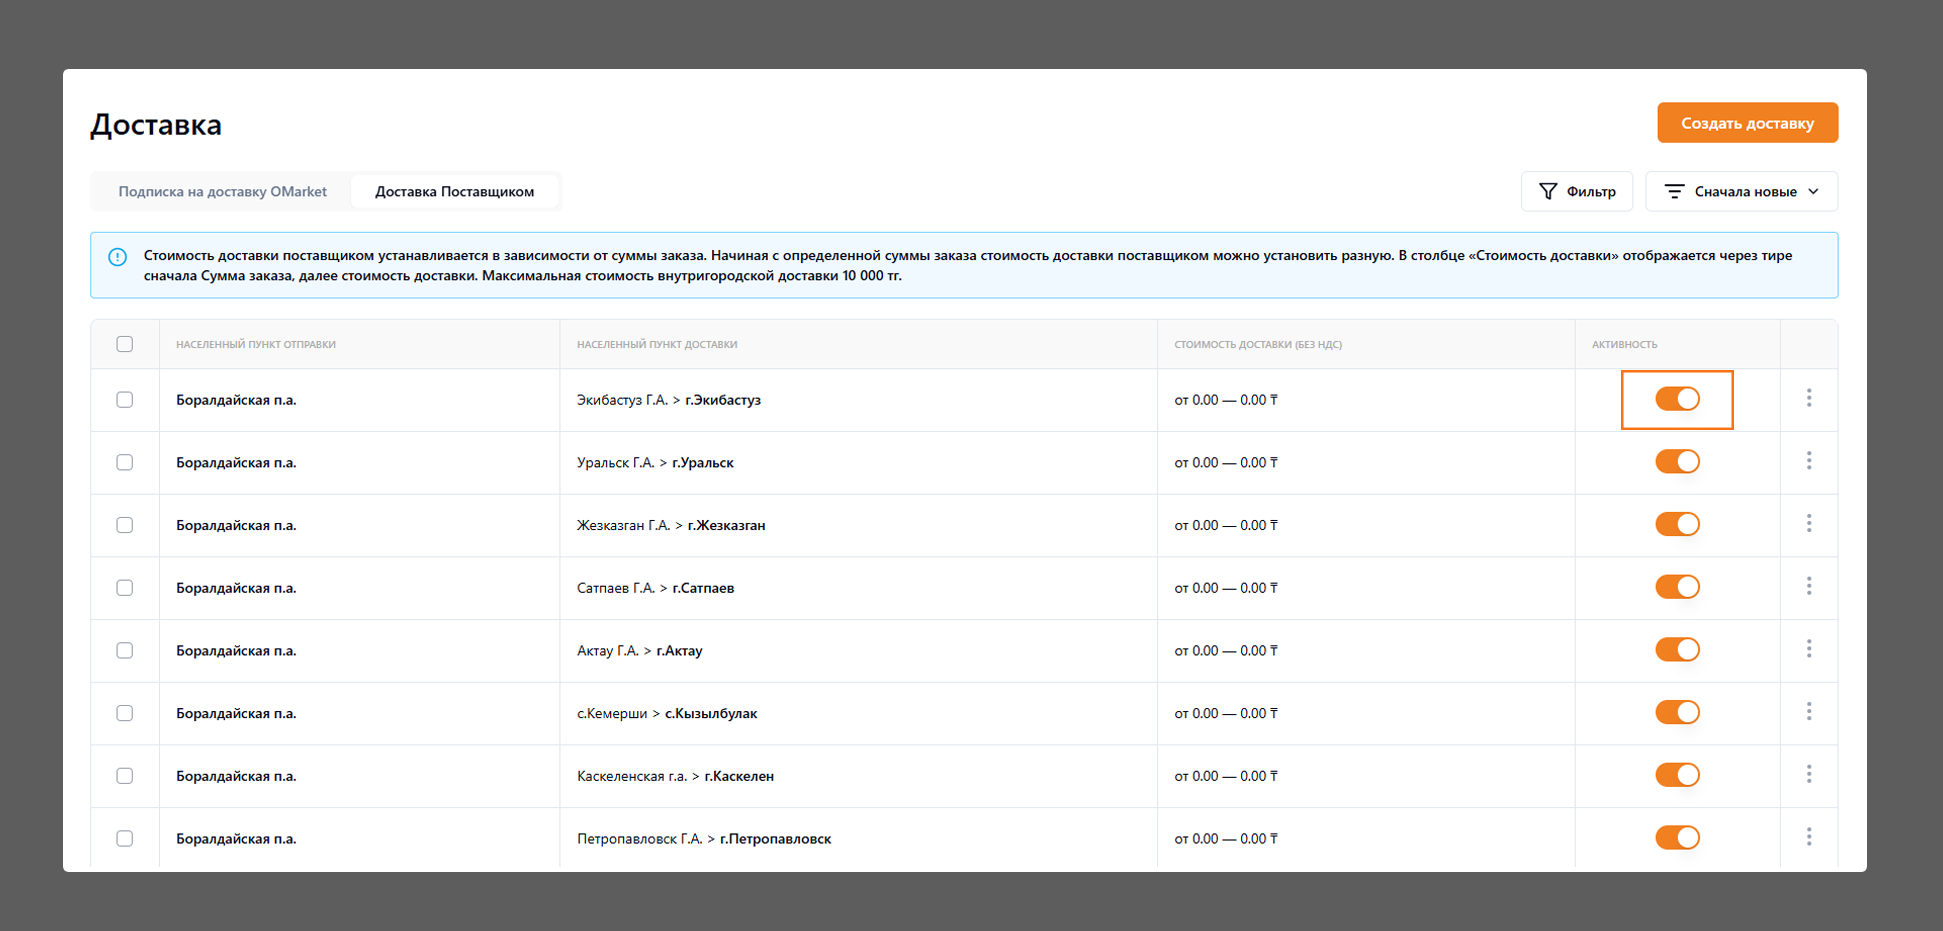Open three-dot menu for Актау row

point(1809,649)
